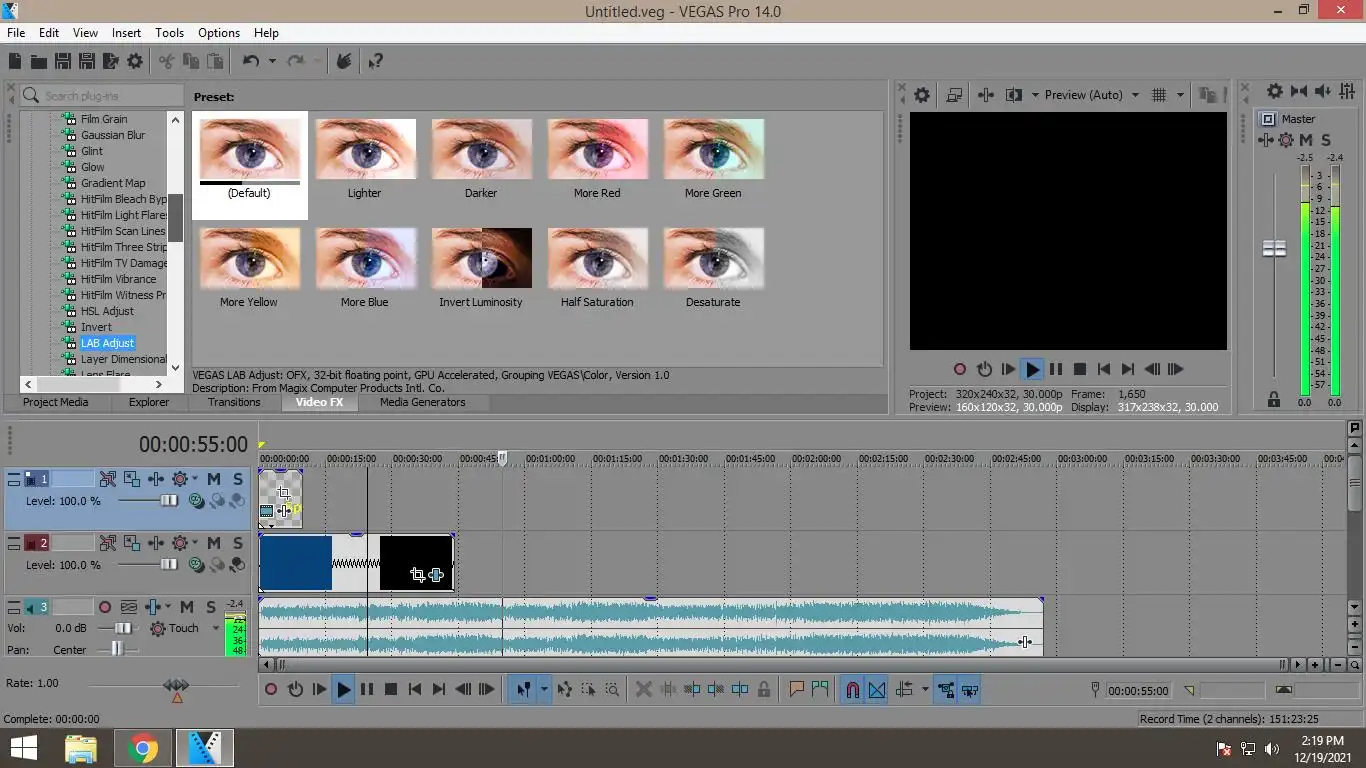Insert a region from the edit toolbar
Image resolution: width=1366 pixels, height=768 pixels.
click(820, 689)
